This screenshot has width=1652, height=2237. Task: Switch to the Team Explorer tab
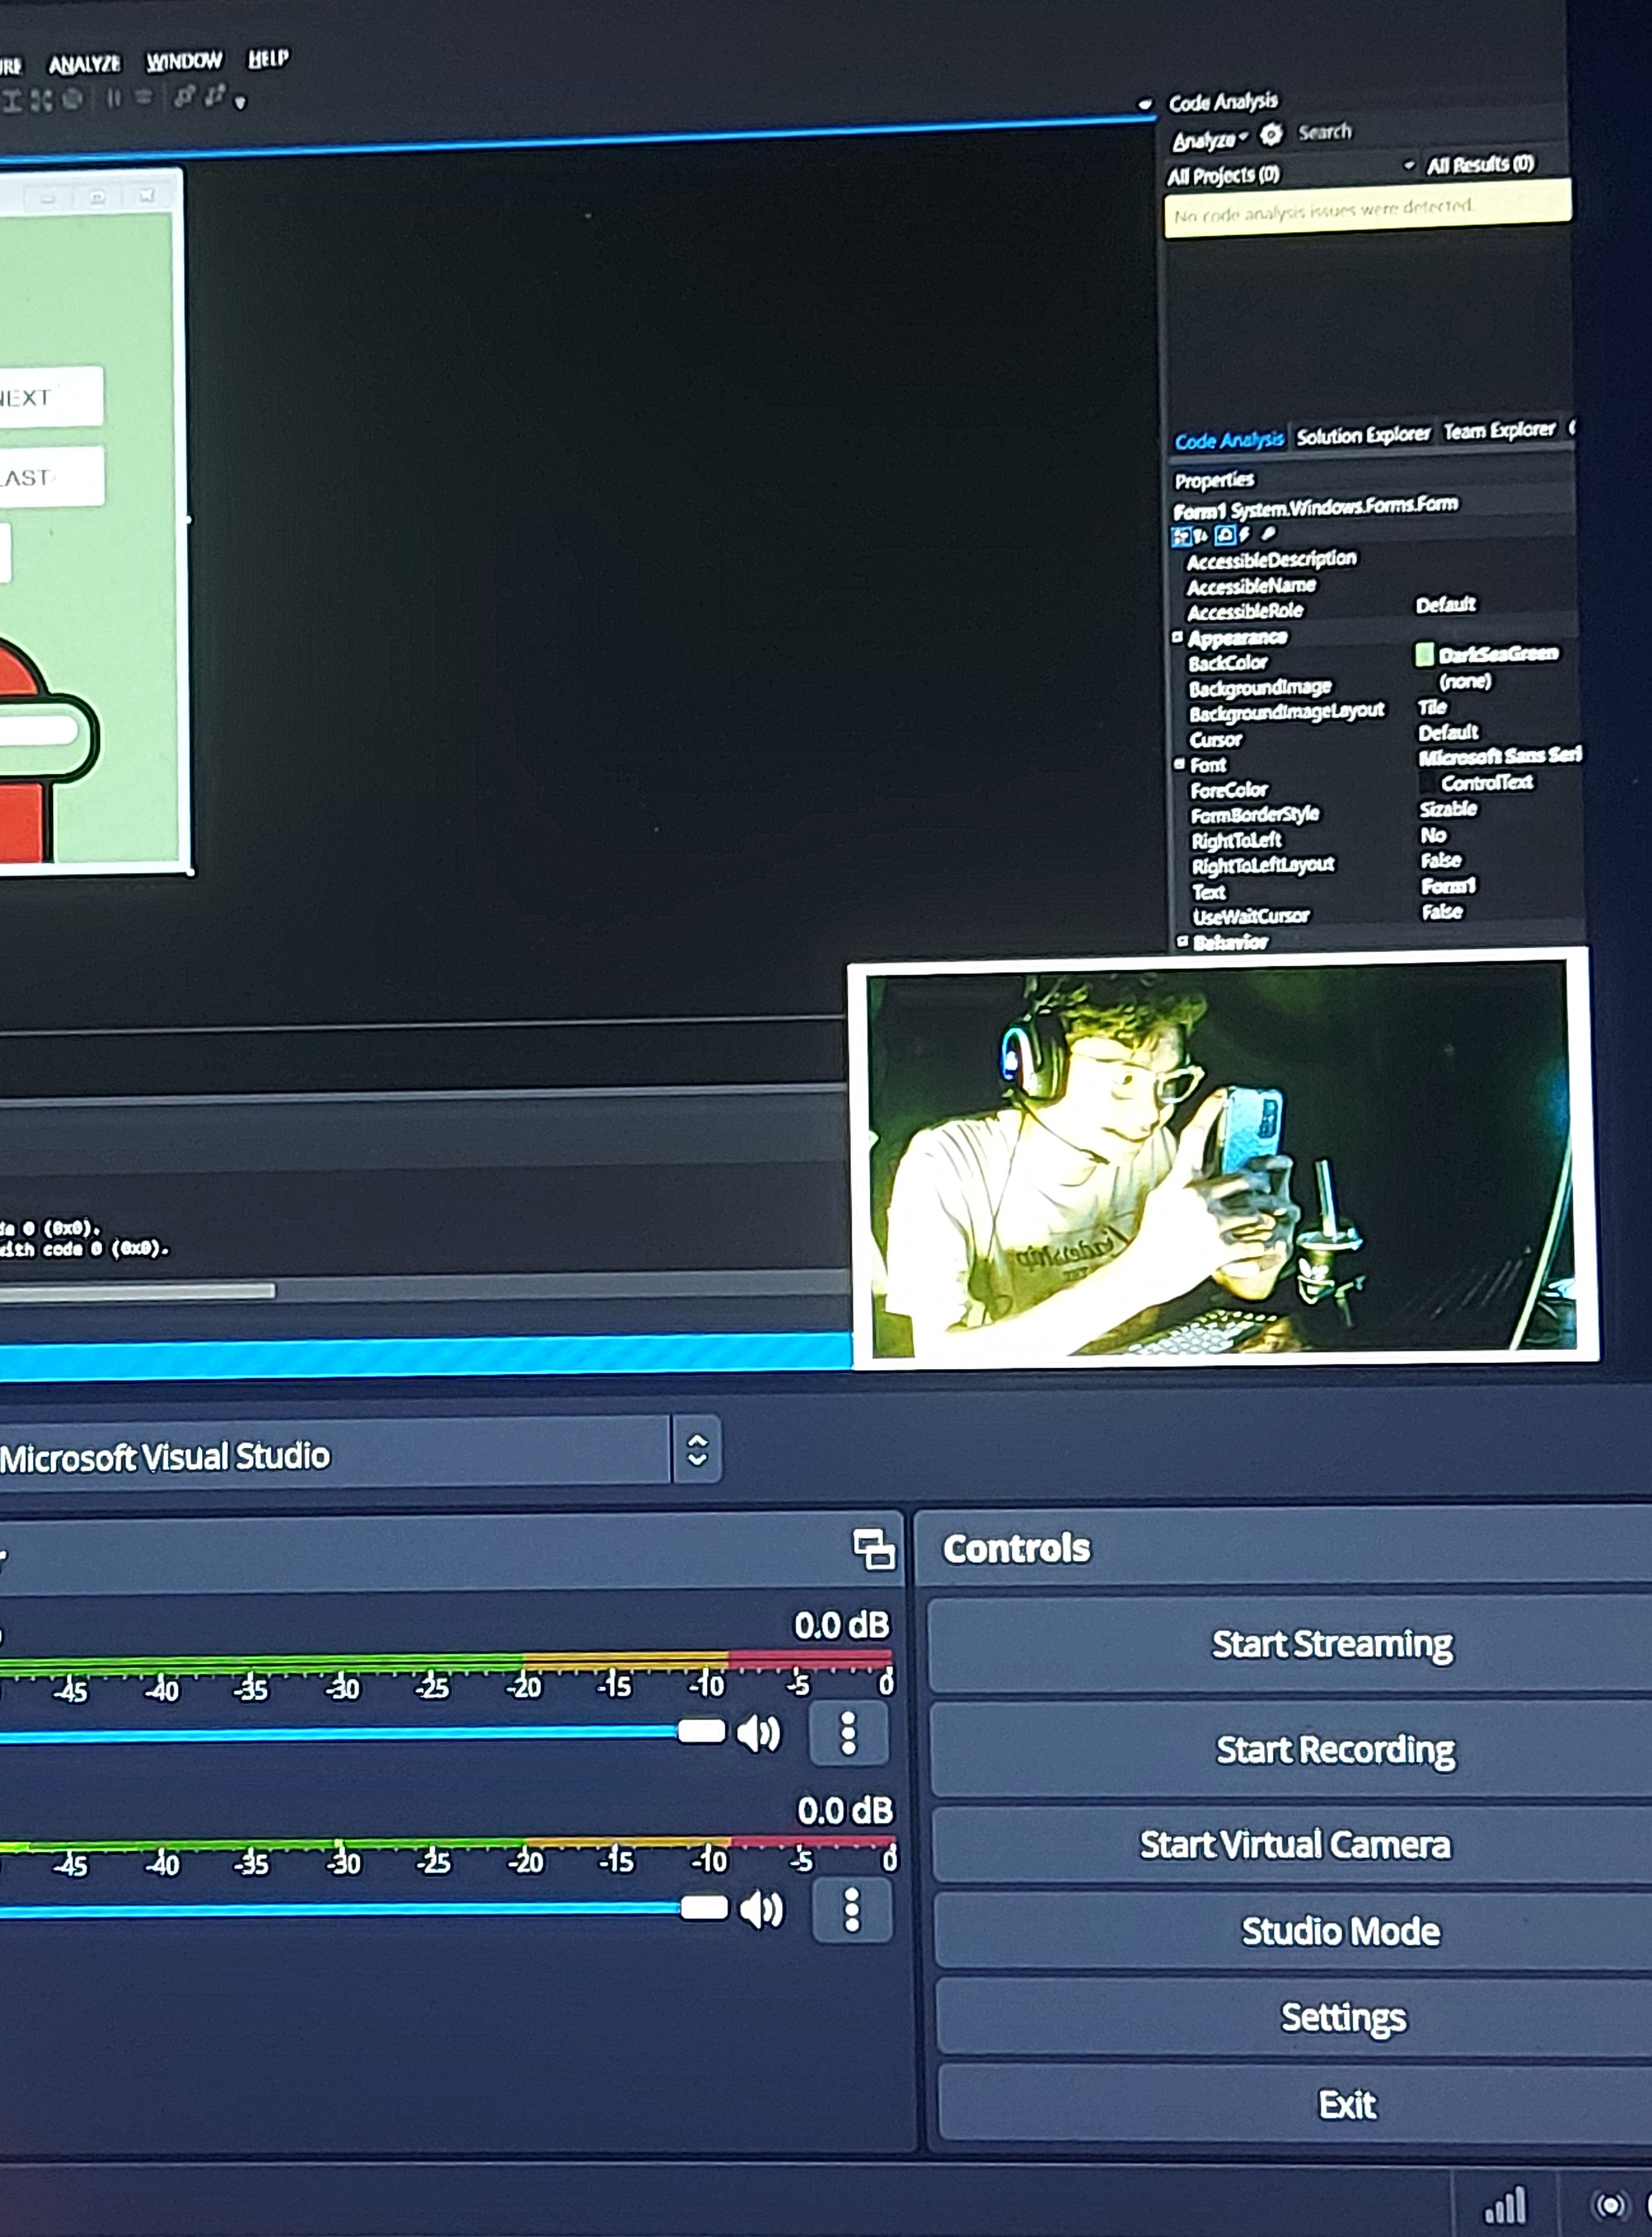click(1499, 430)
